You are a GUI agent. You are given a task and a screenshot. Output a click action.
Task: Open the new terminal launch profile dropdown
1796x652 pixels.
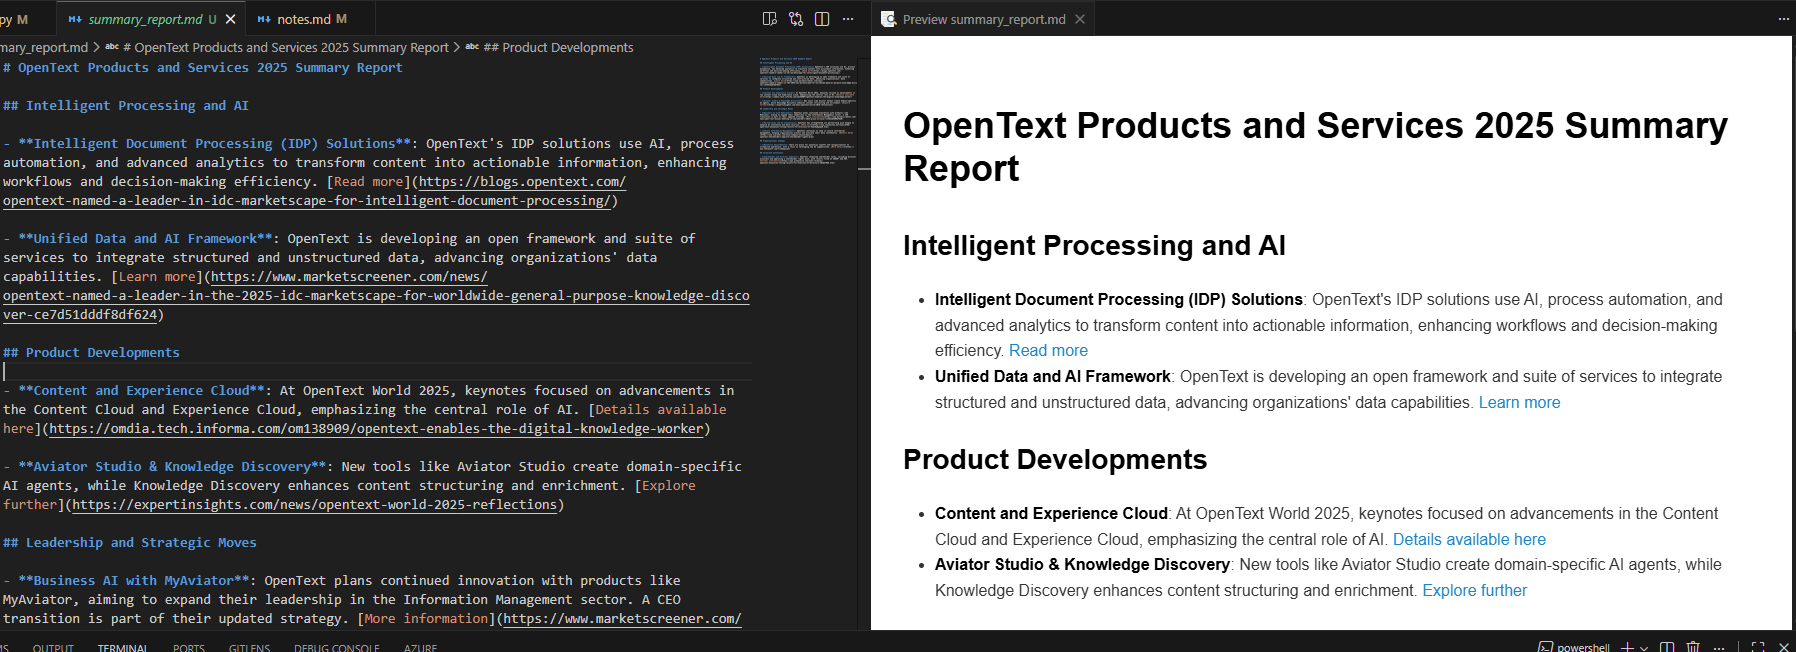[1644, 647]
